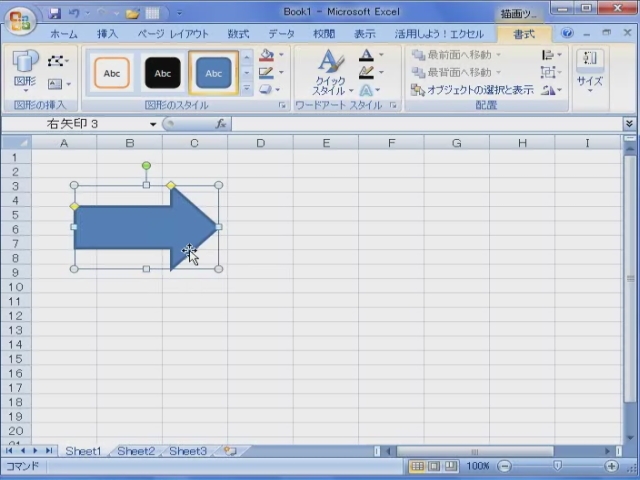Click the rotate objects icon in 配置
Viewport: 640px width, 480px height.
click(548, 90)
